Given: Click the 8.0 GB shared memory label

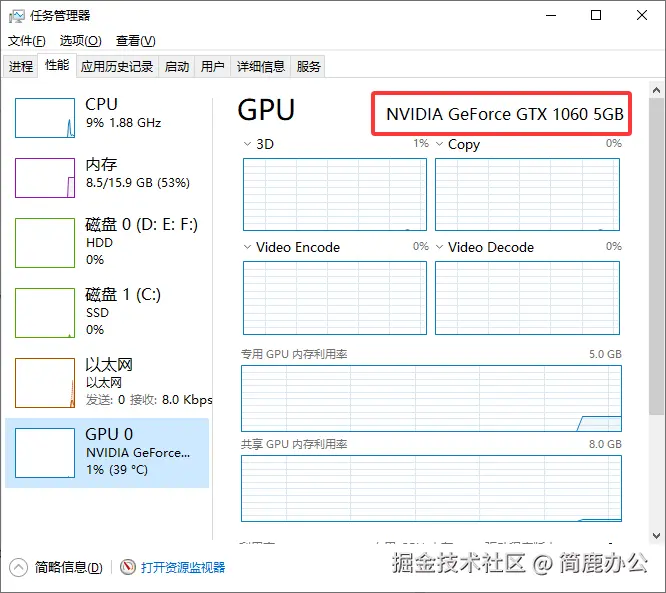Looking at the screenshot, I should click(x=605, y=444).
